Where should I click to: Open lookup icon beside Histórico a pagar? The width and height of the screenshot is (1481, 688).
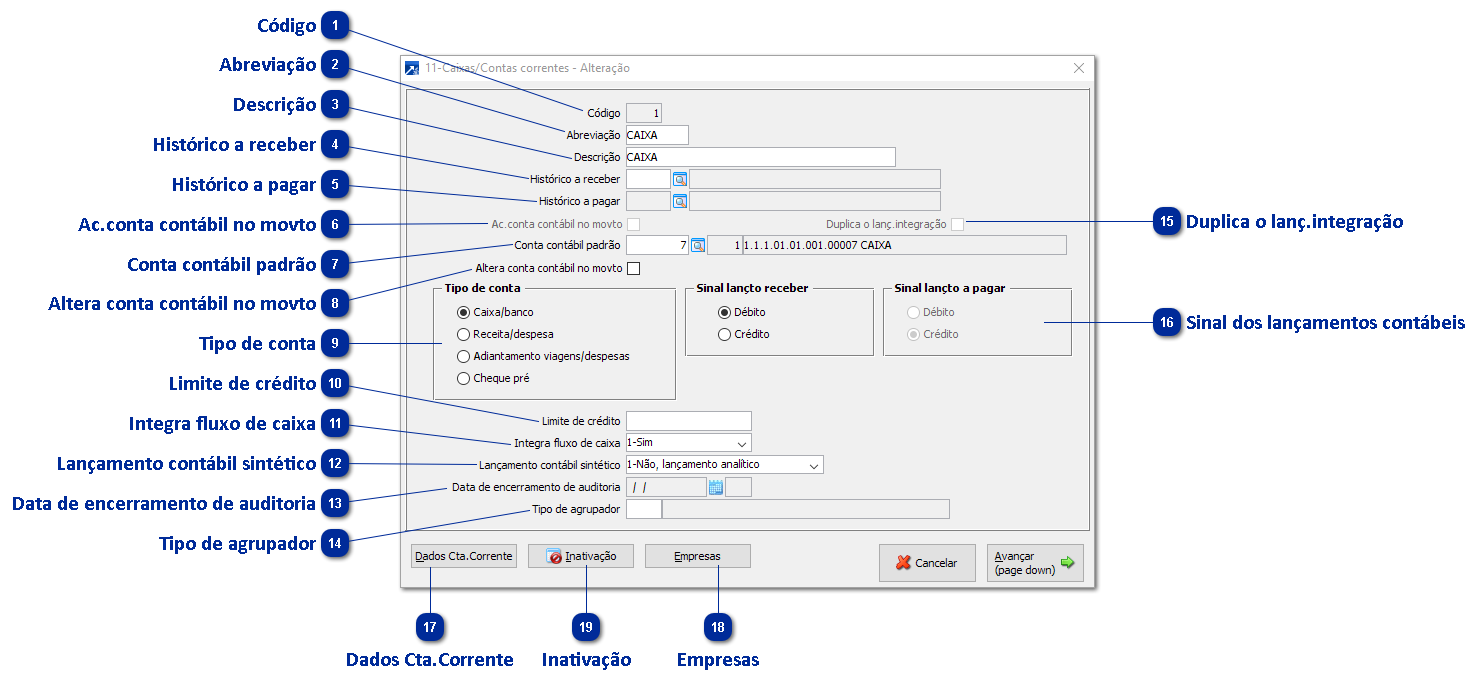point(680,201)
